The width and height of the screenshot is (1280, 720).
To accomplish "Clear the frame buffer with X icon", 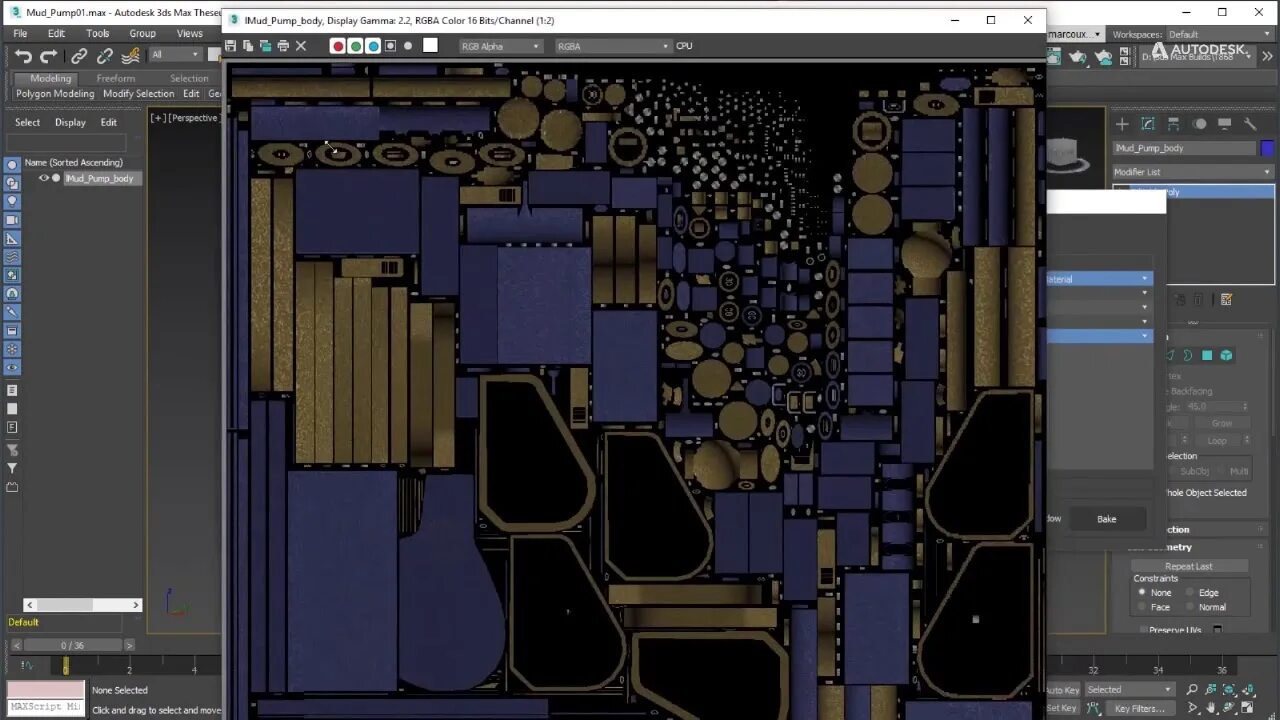I will click(x=301, y=46).
